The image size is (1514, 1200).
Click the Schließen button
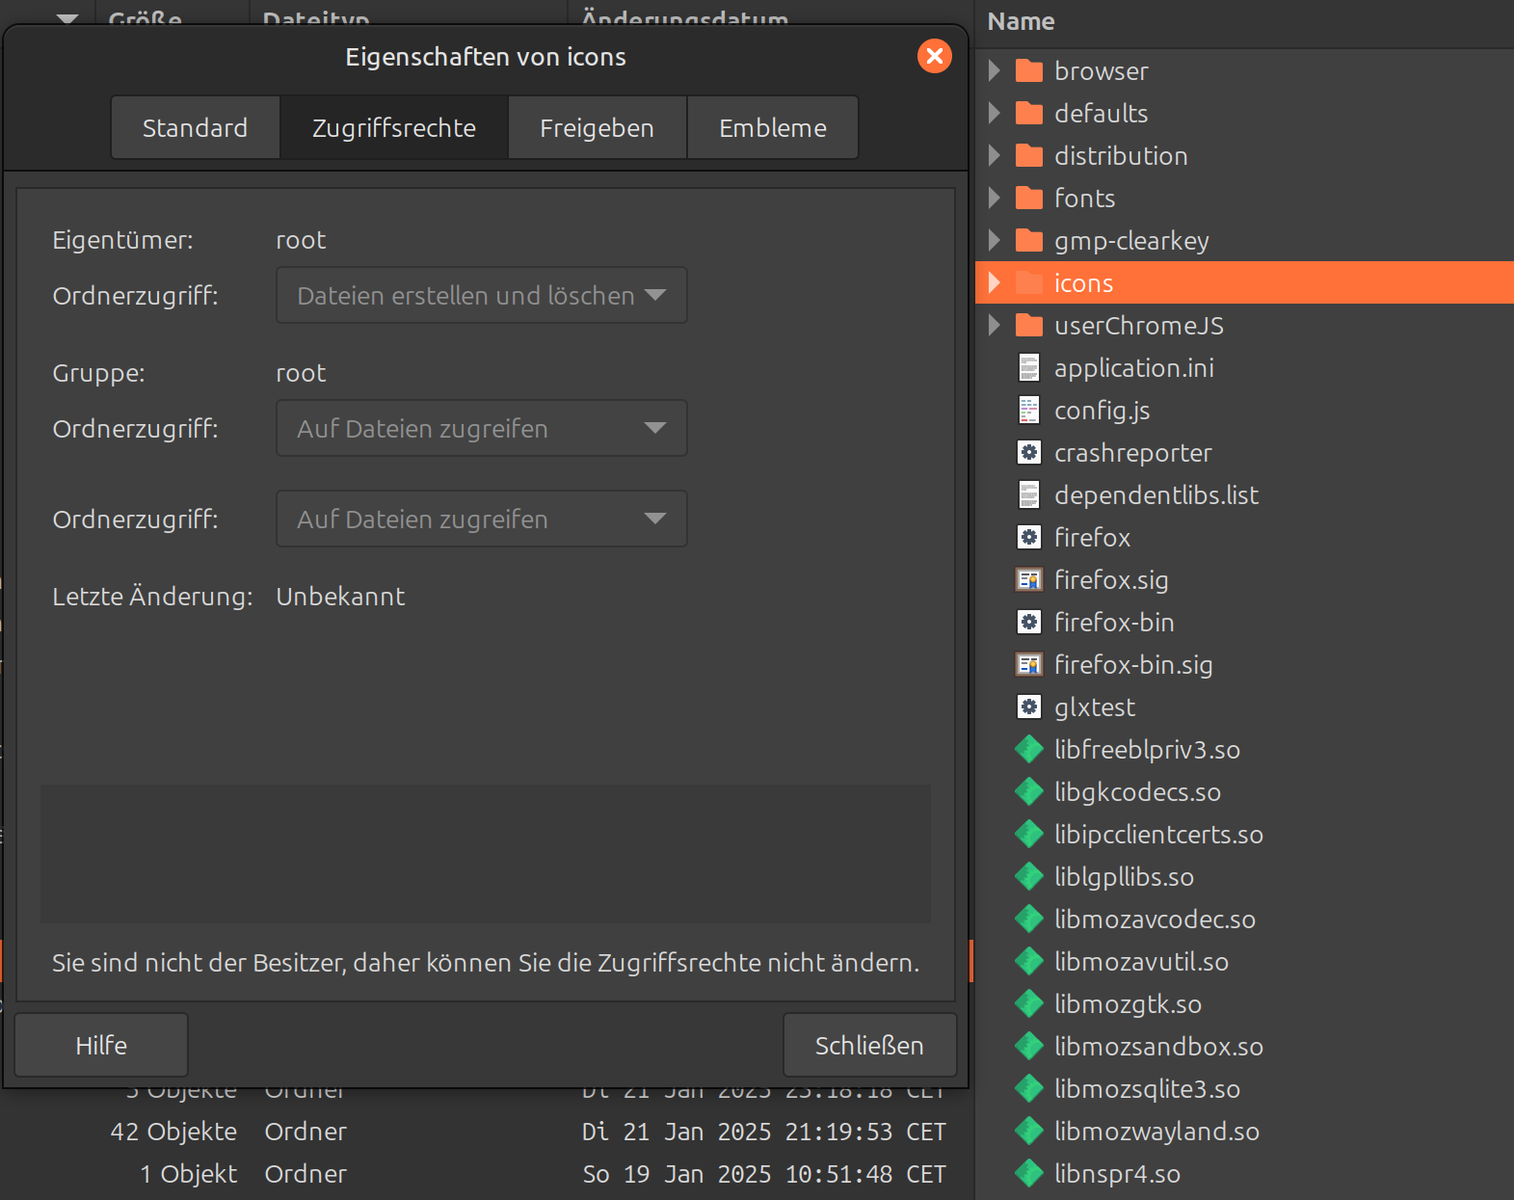click(869, 1045)
